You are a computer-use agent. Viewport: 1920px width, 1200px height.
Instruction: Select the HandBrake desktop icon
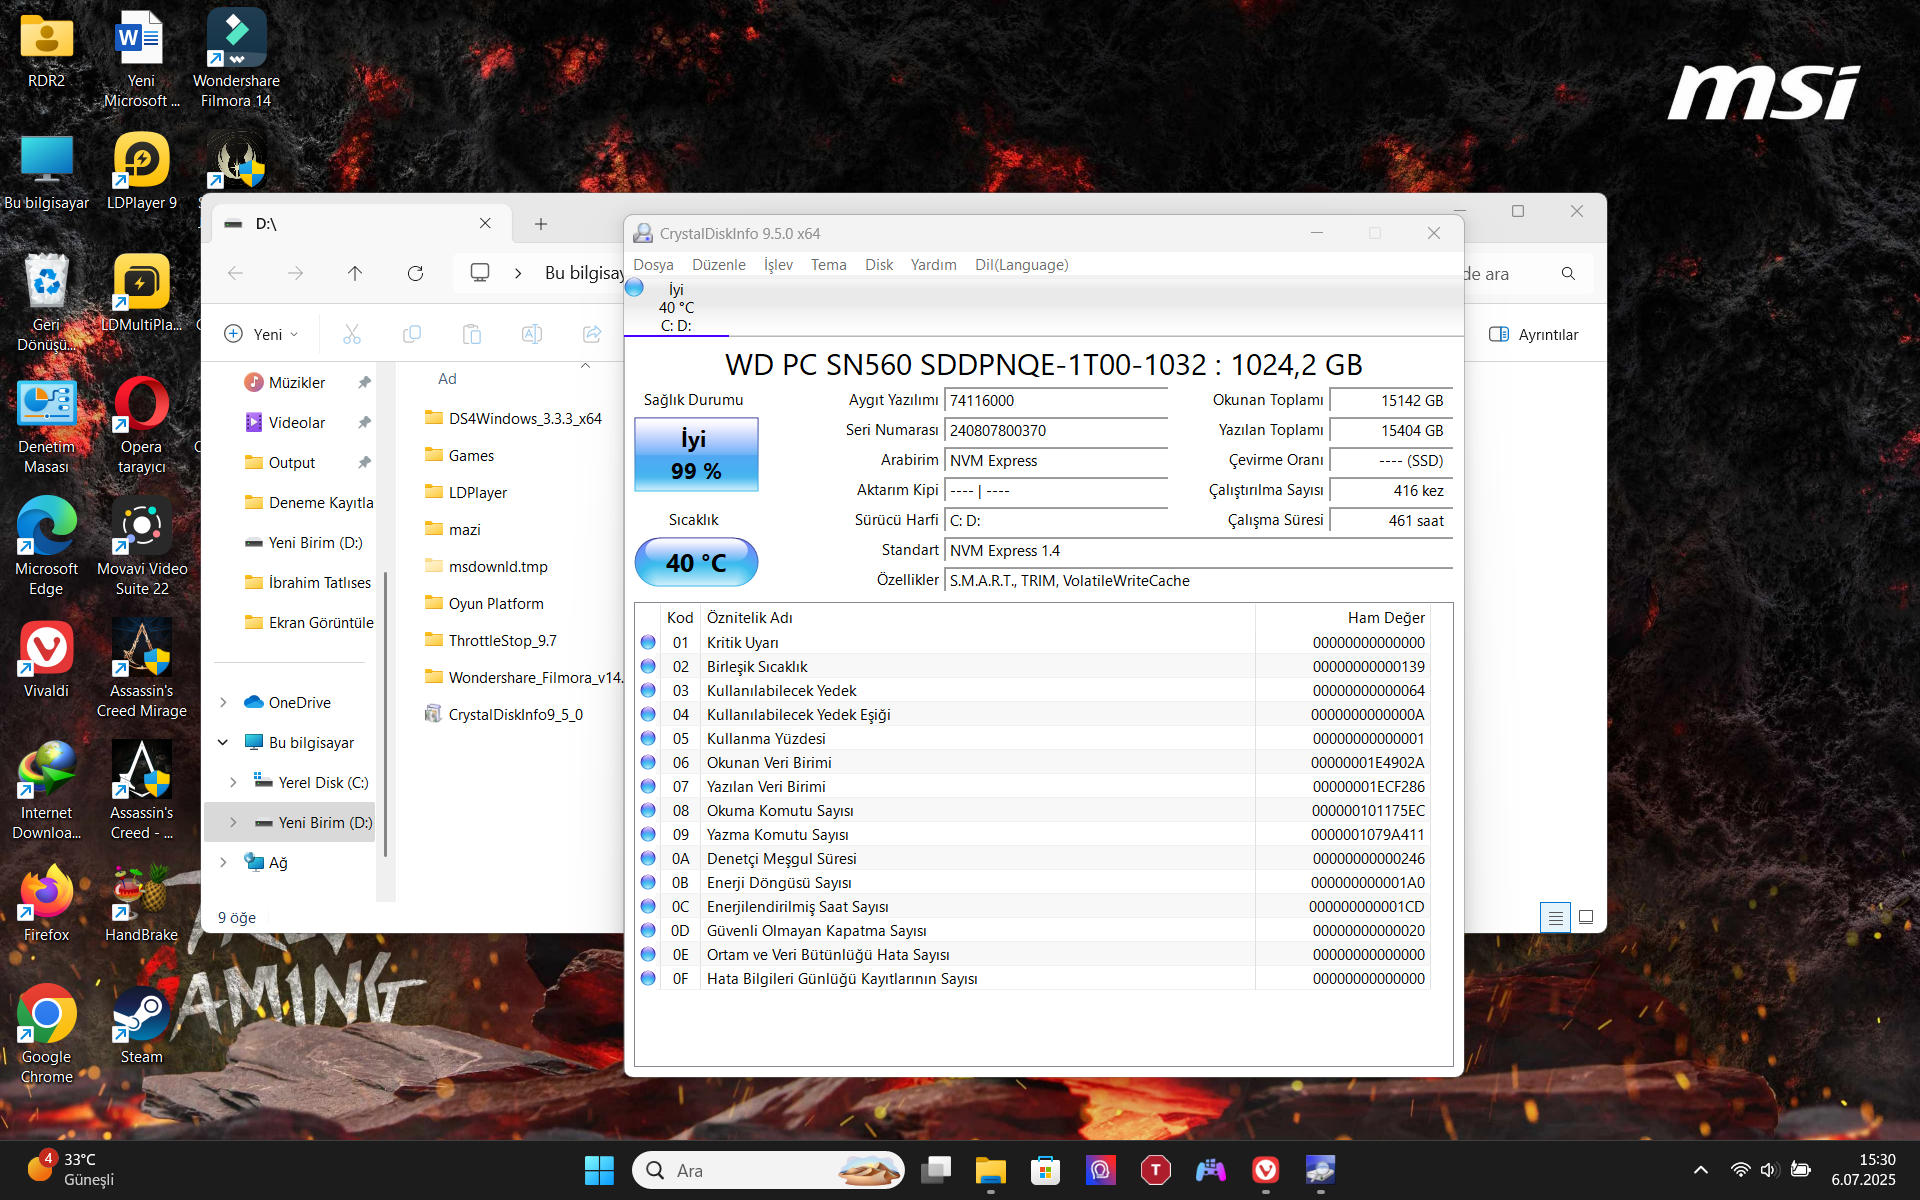click(x=141, y=904)
